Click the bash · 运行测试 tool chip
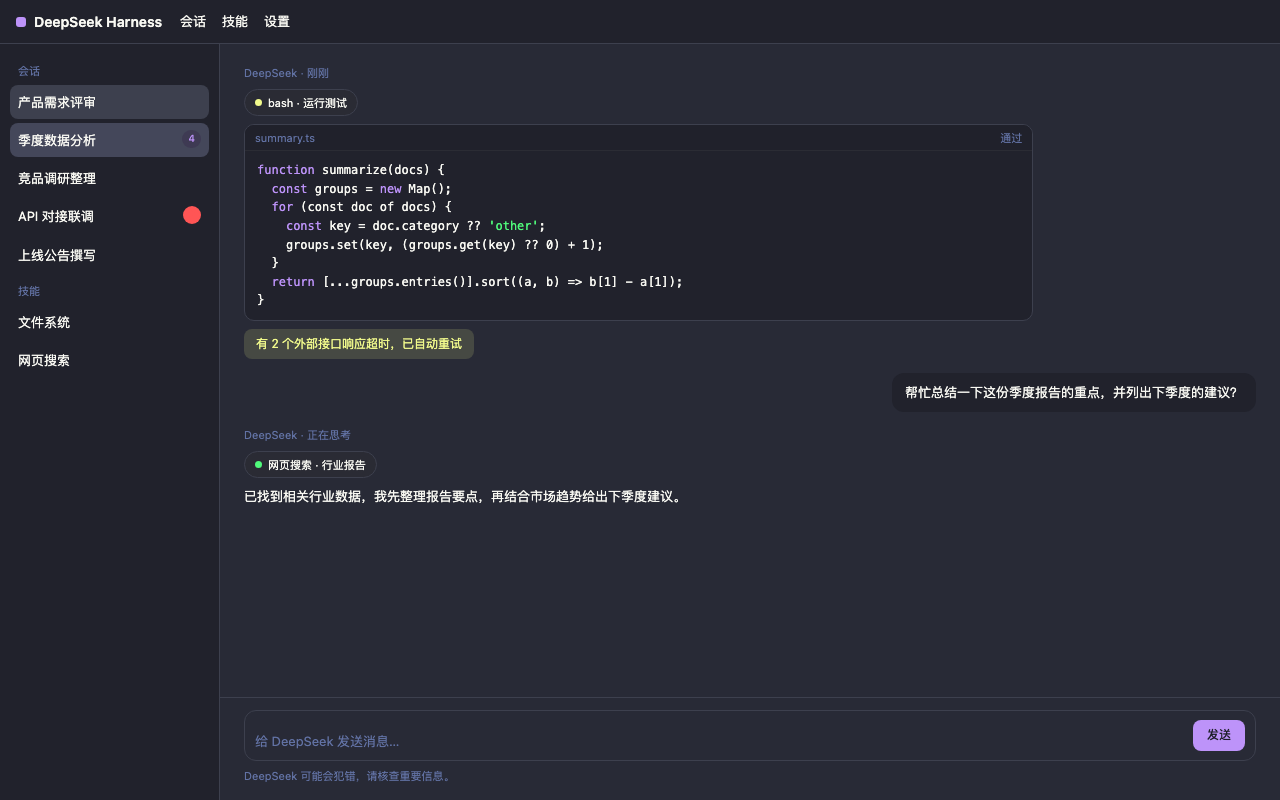 coord(301,103)
